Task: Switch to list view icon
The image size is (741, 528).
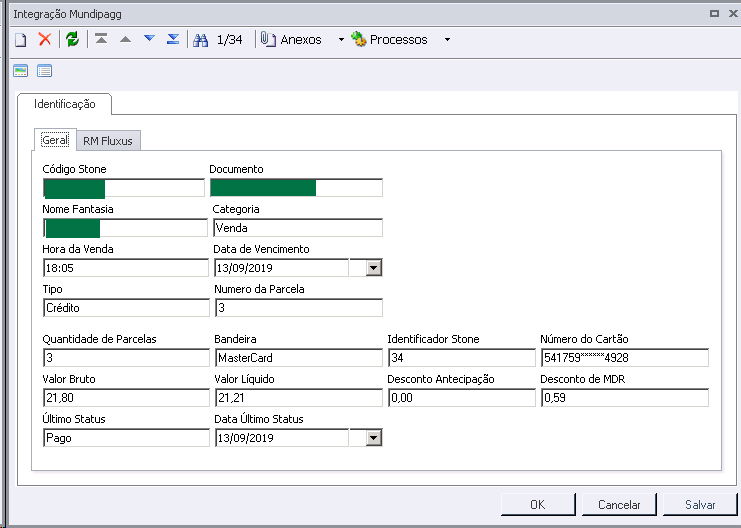Action: click(x=44, y=71)
